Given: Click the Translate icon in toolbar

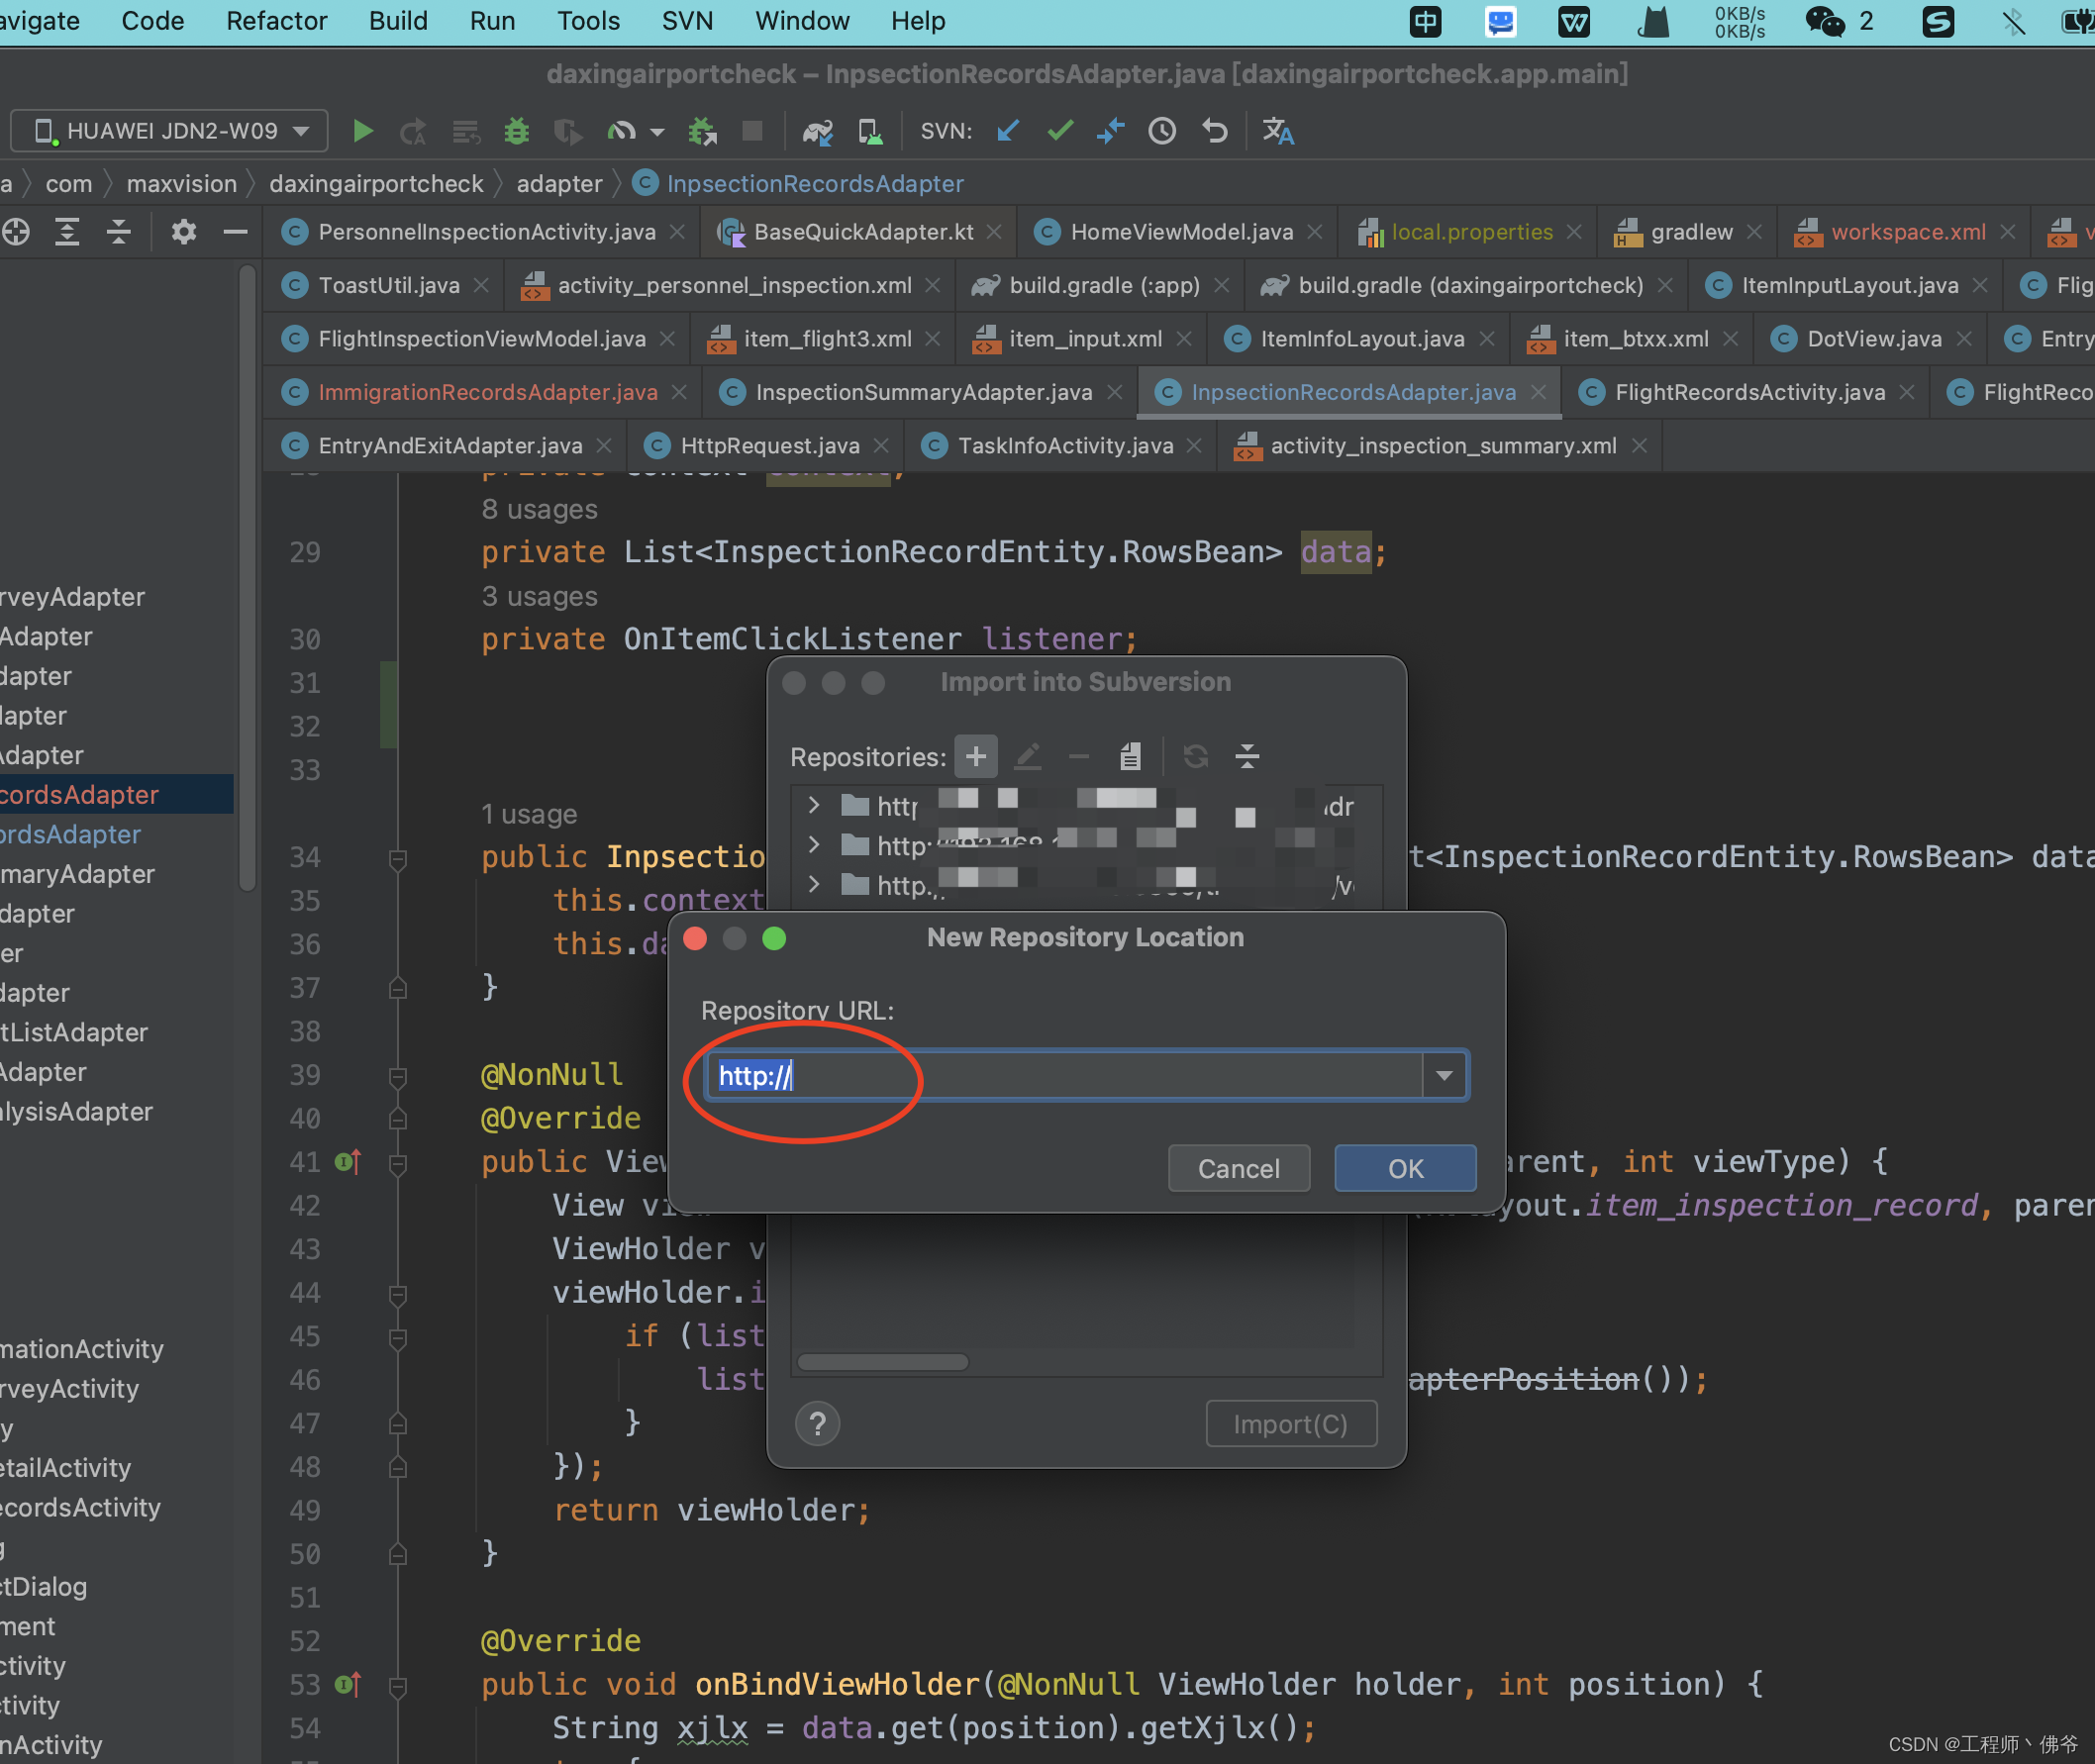Looking at the screenshot, I should pos(1278,131).
